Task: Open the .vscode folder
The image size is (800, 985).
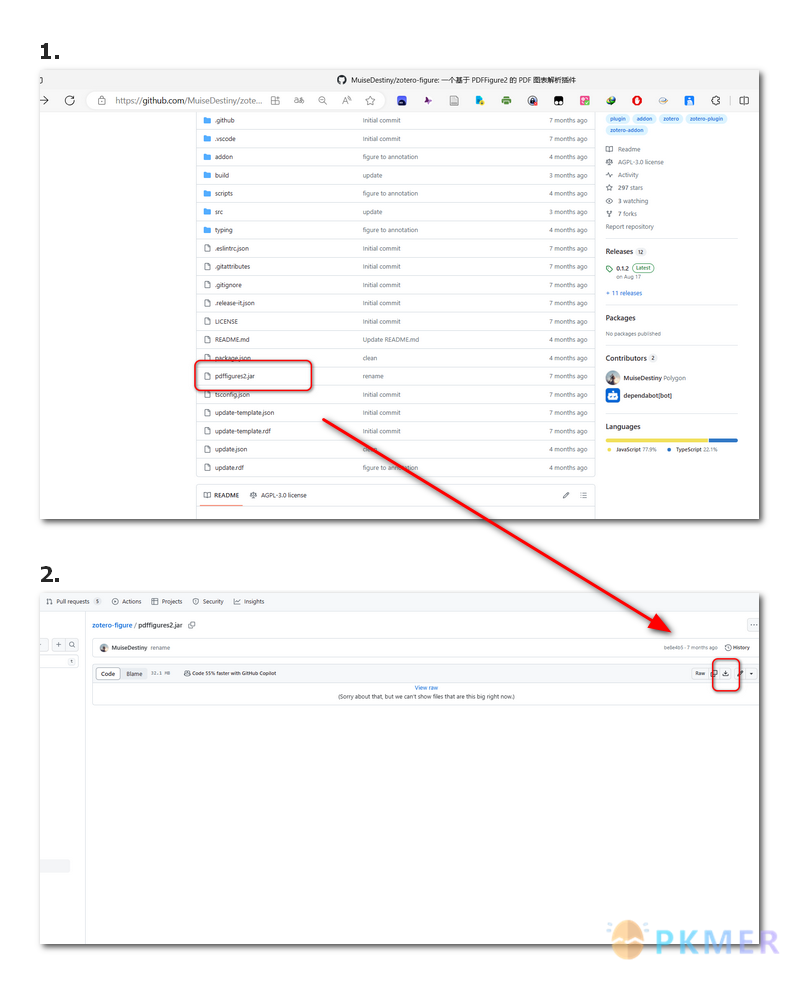Action: pyautogui.click(x=225, y=138)
